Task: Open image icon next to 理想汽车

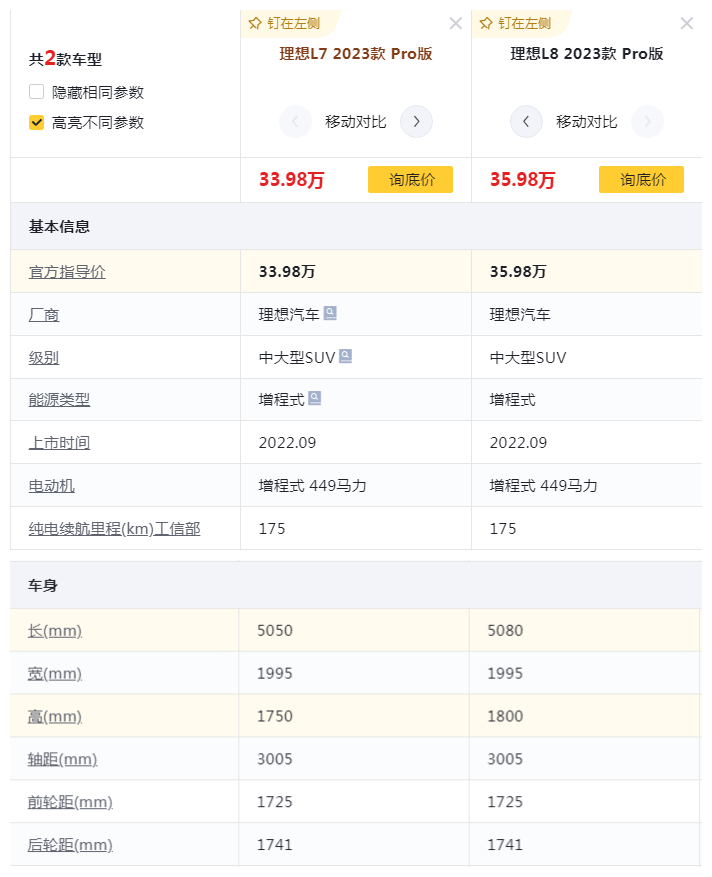Action: 331,313
